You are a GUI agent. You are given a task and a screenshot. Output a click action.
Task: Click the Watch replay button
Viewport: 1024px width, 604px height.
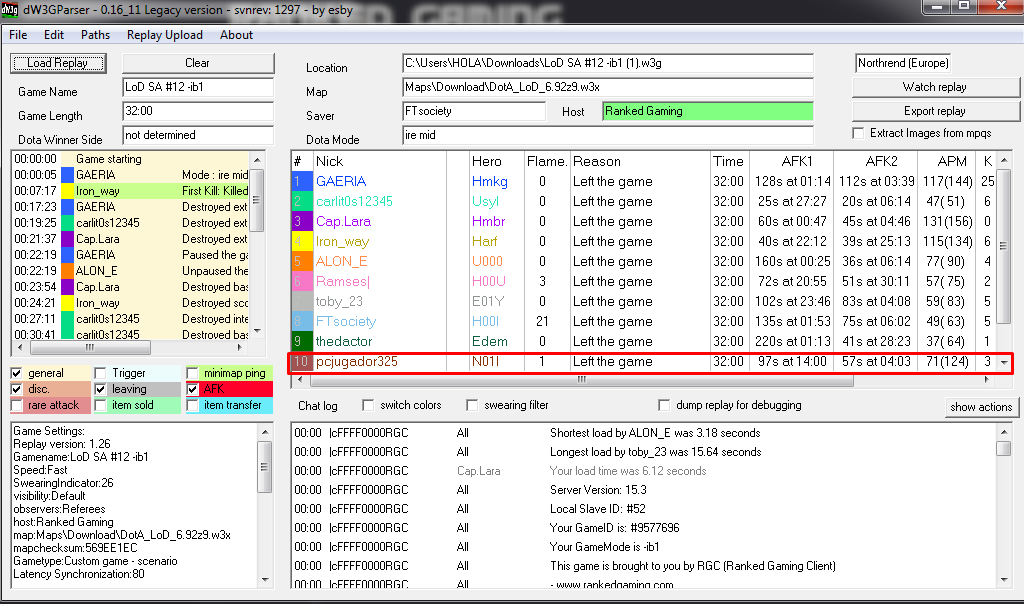pyautogui.click(x=935, y=87)
